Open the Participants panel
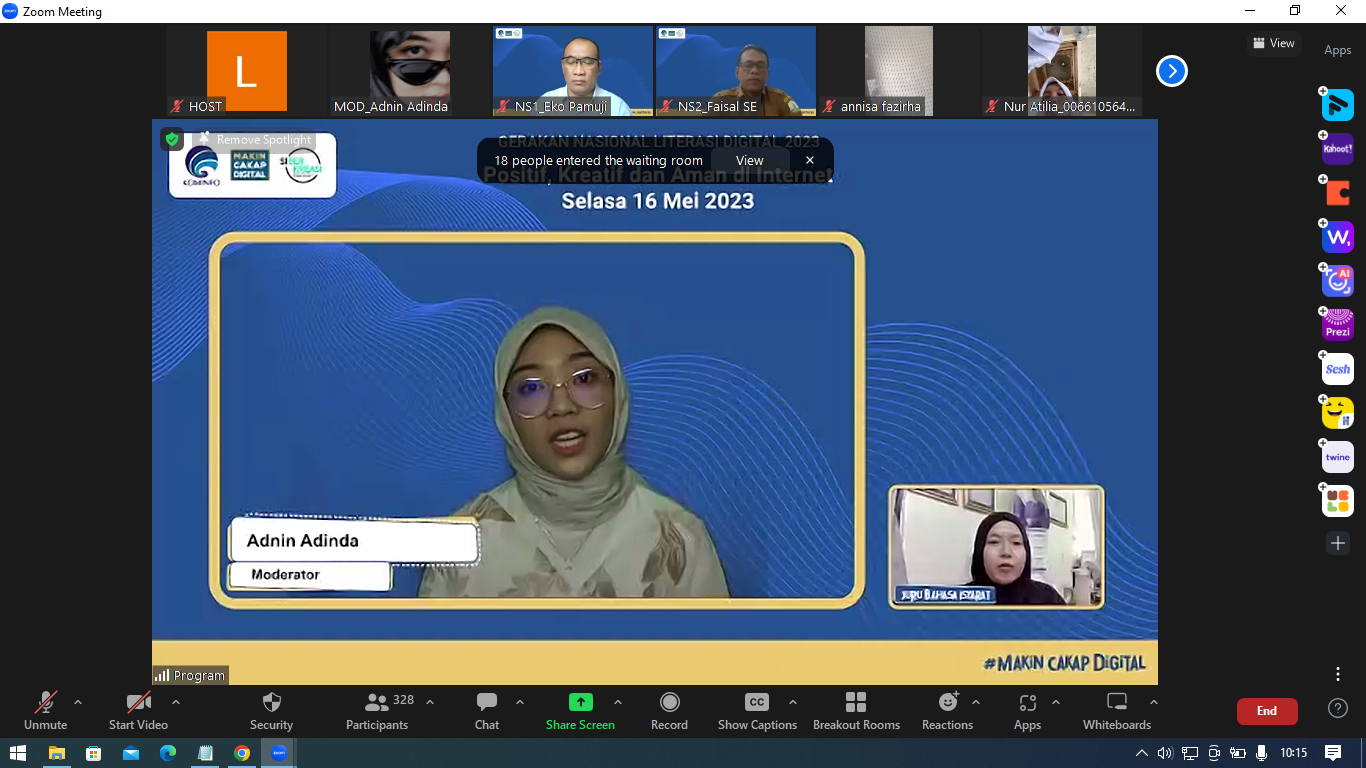This screenshot has height=768, width=1366. click(377, 711)
